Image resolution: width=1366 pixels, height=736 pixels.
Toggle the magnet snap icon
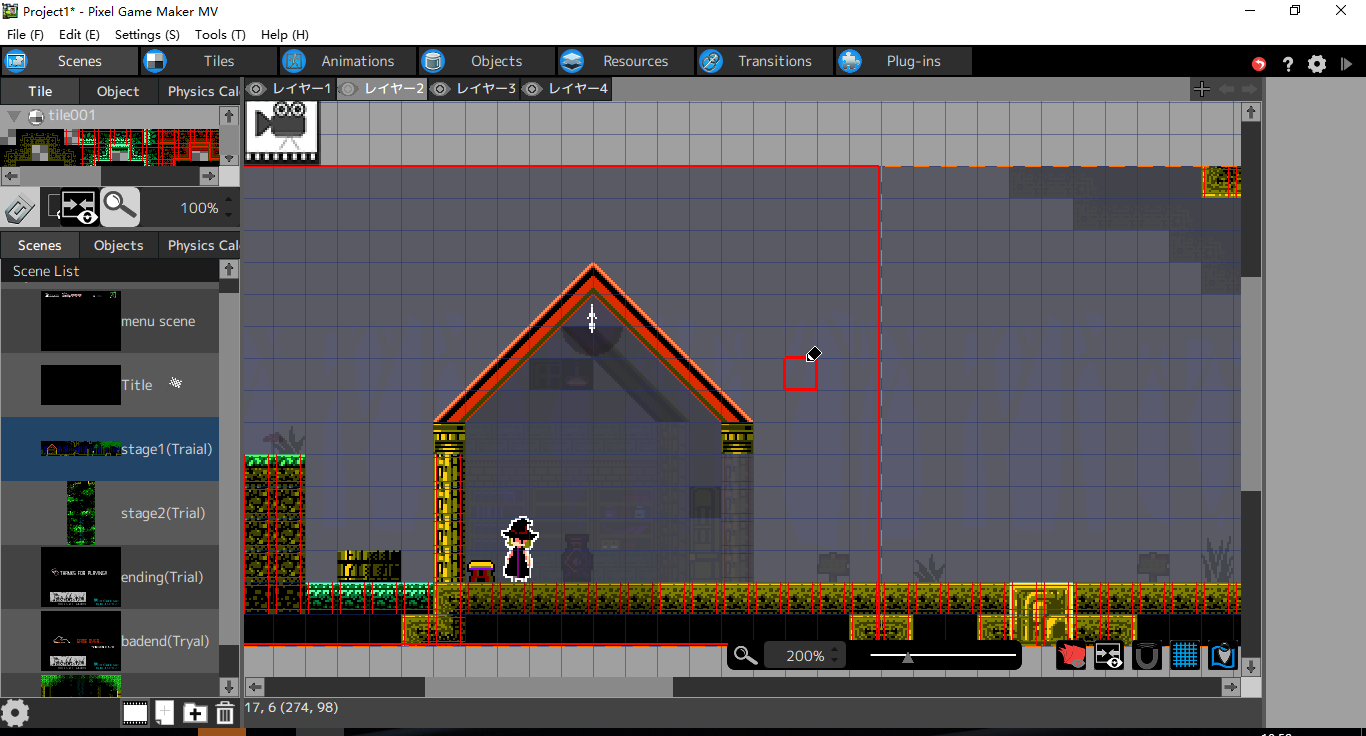tap(1147, 656)
